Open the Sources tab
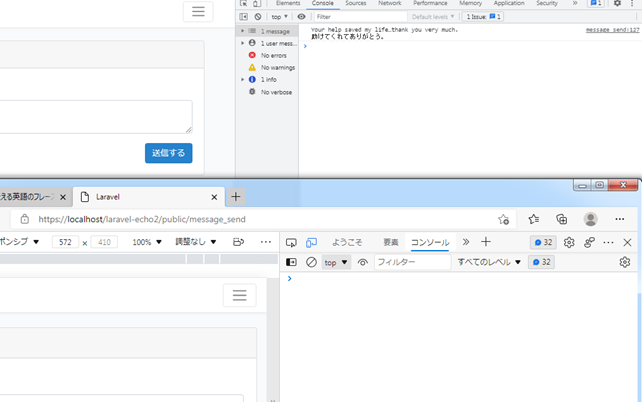This screenshot has height=402, width=642. pyautogui.click(x=355, y=3)
